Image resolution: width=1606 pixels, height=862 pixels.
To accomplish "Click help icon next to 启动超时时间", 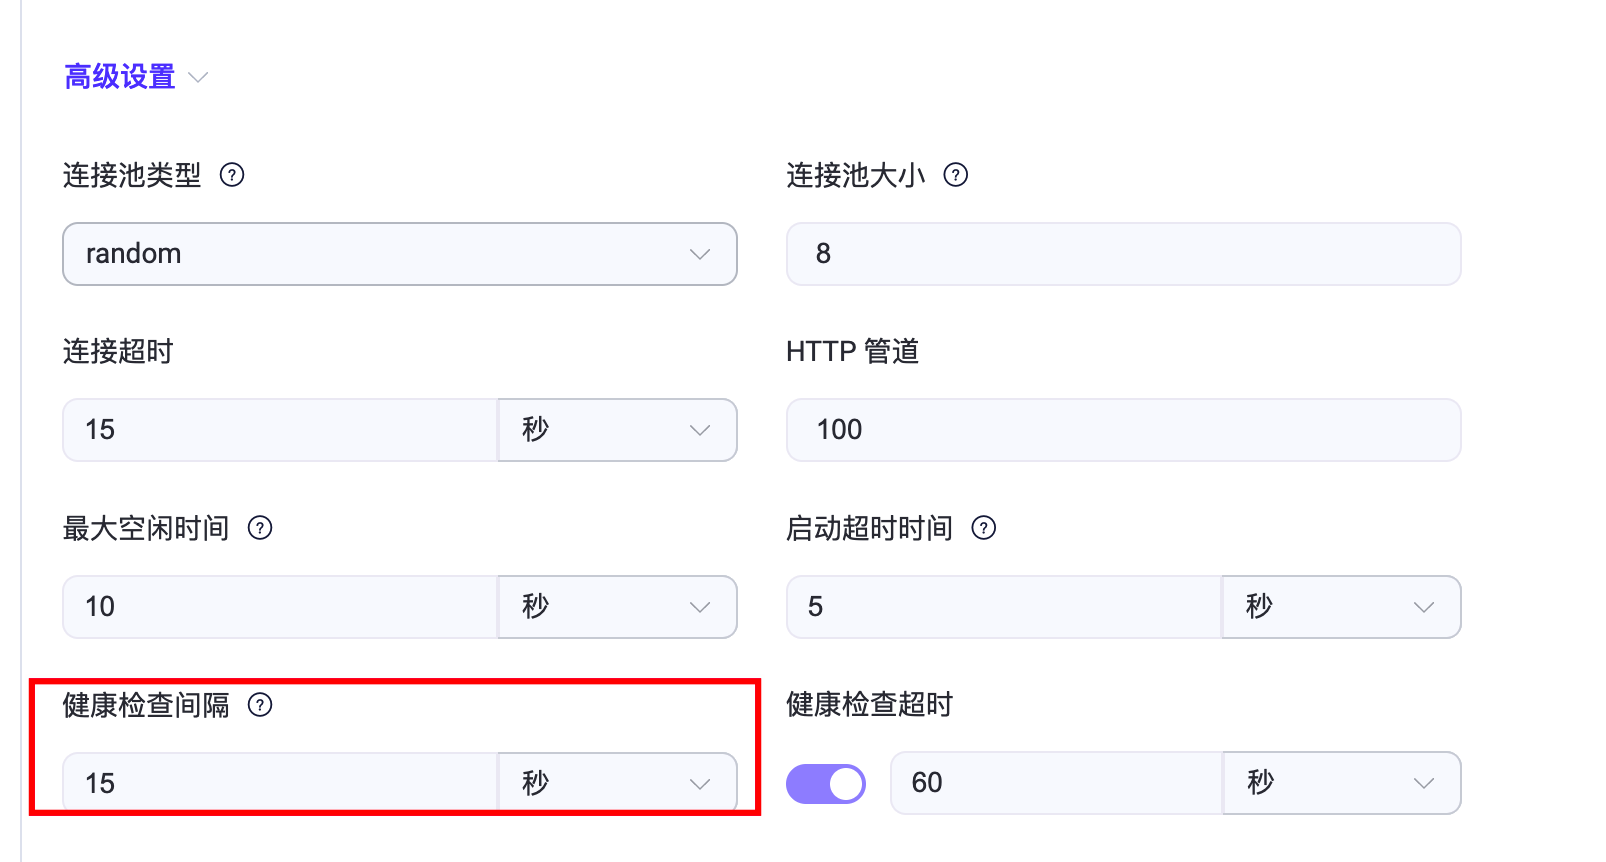I will 984,528.
